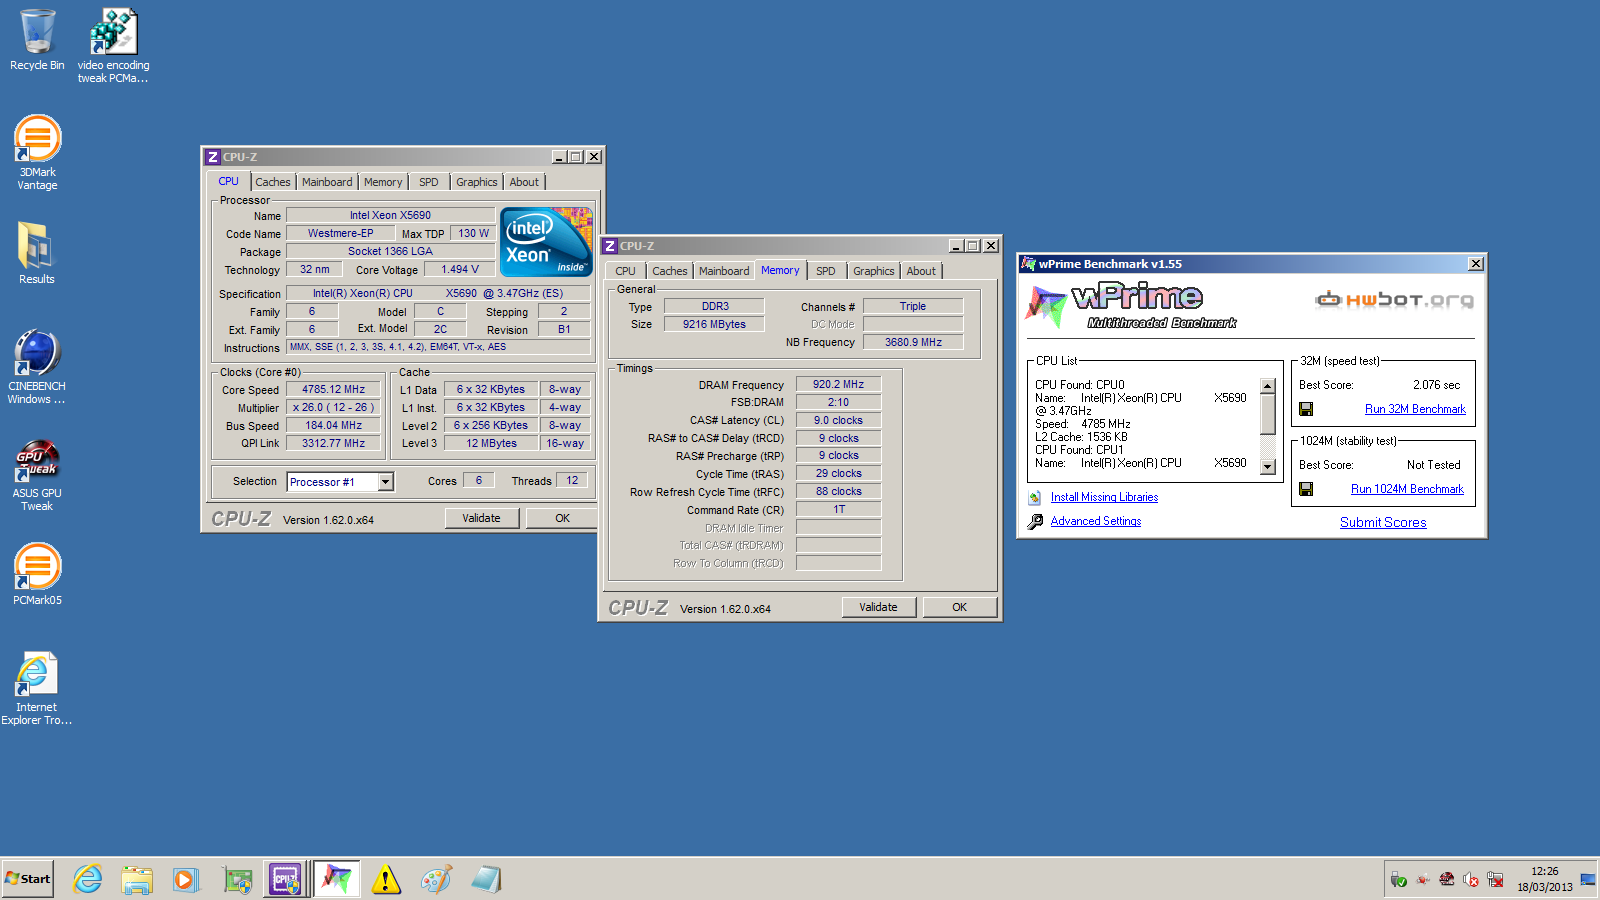Screen dimensions: 1600x900
Task: Open Caches tab in left CPU-Z window
Action: [x=272, y=182]
